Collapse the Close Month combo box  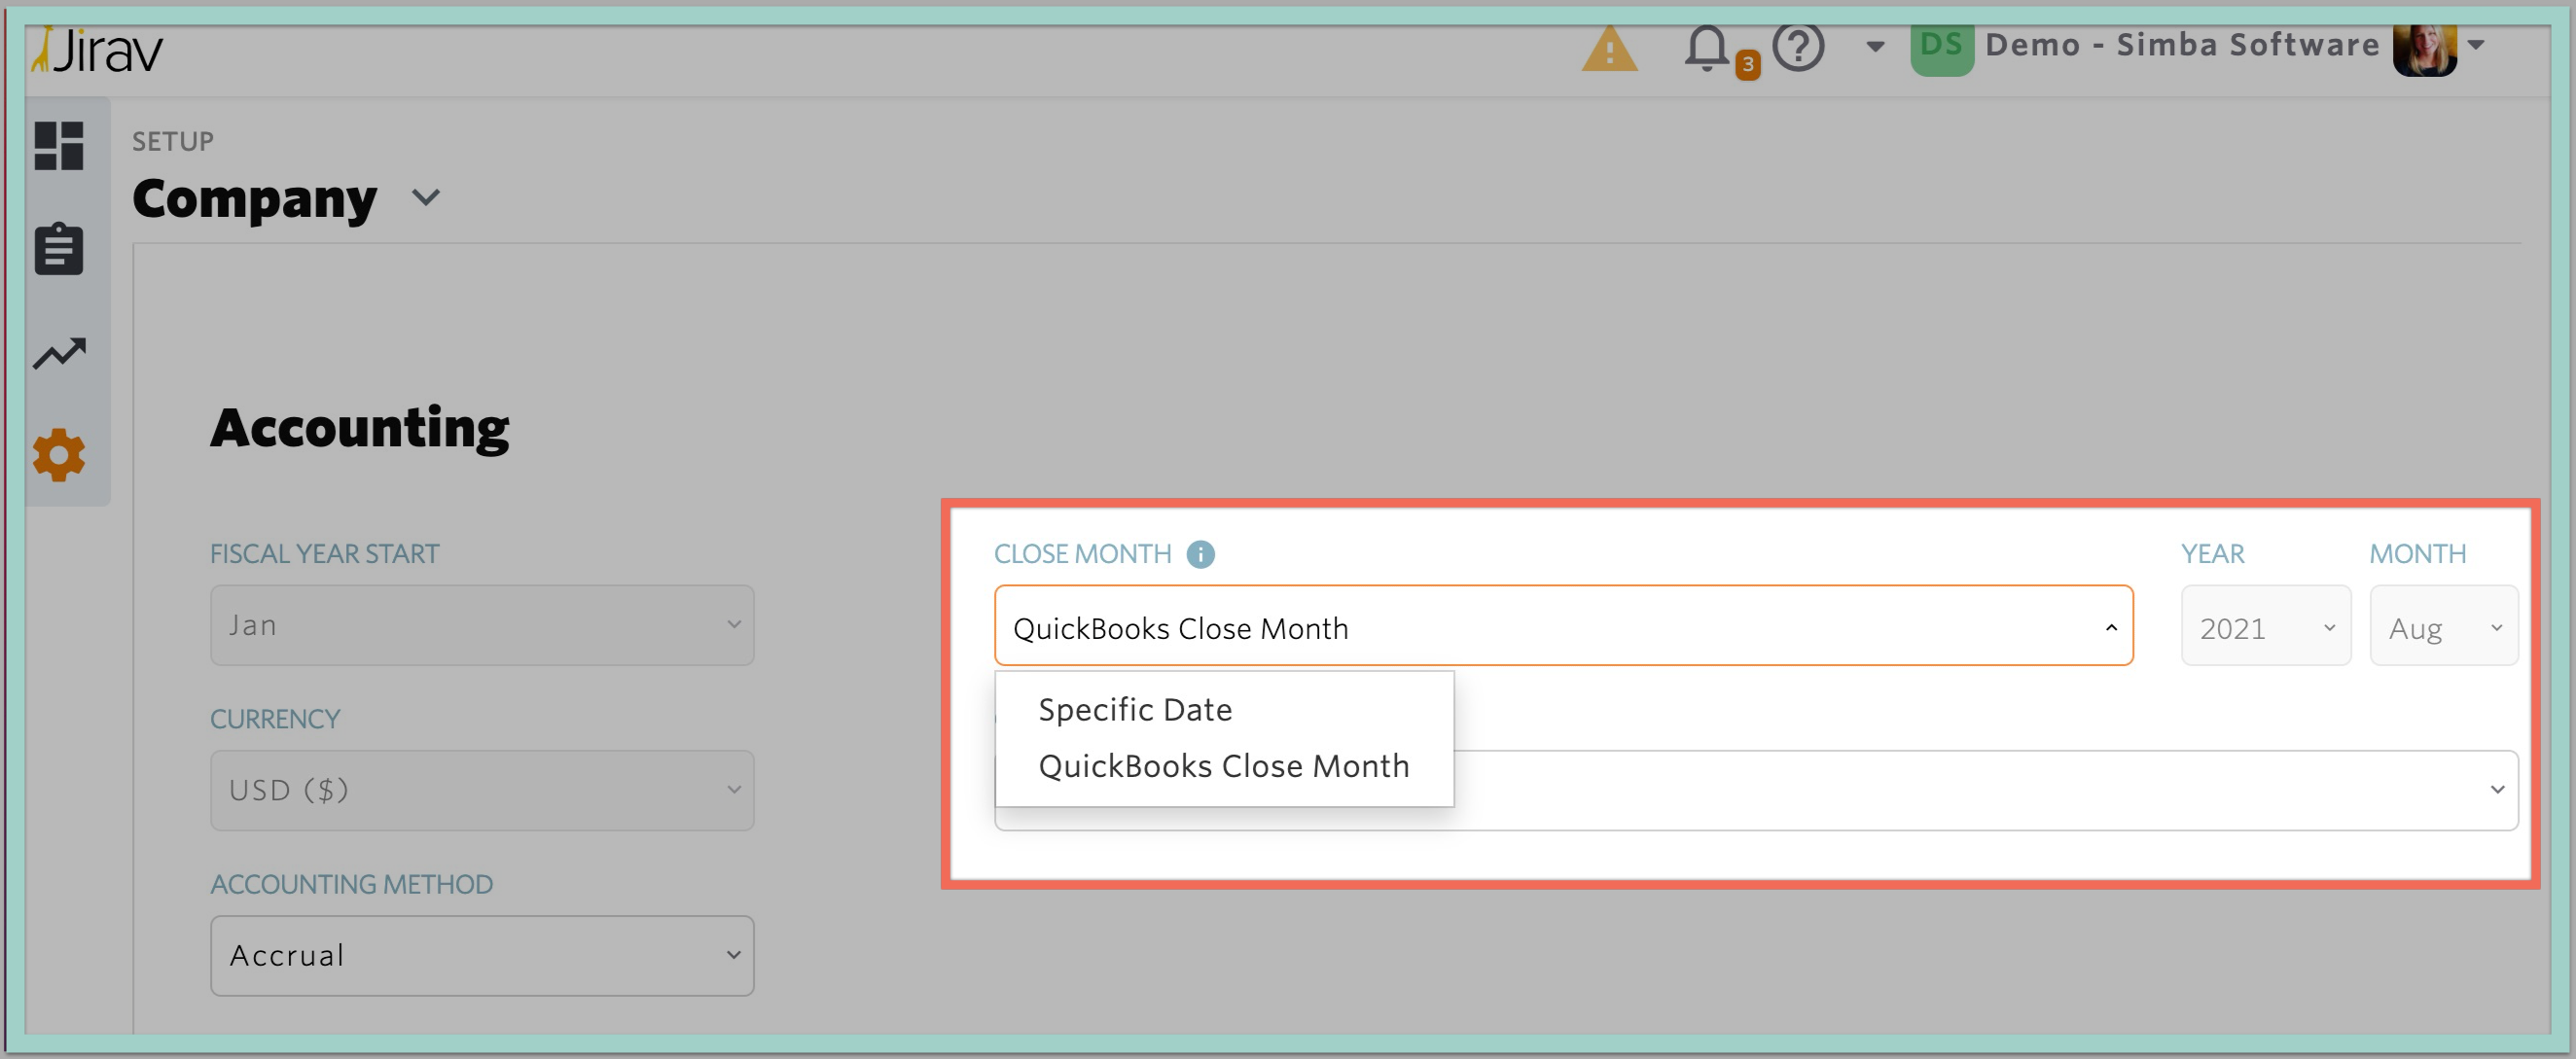pos(1563,626)
